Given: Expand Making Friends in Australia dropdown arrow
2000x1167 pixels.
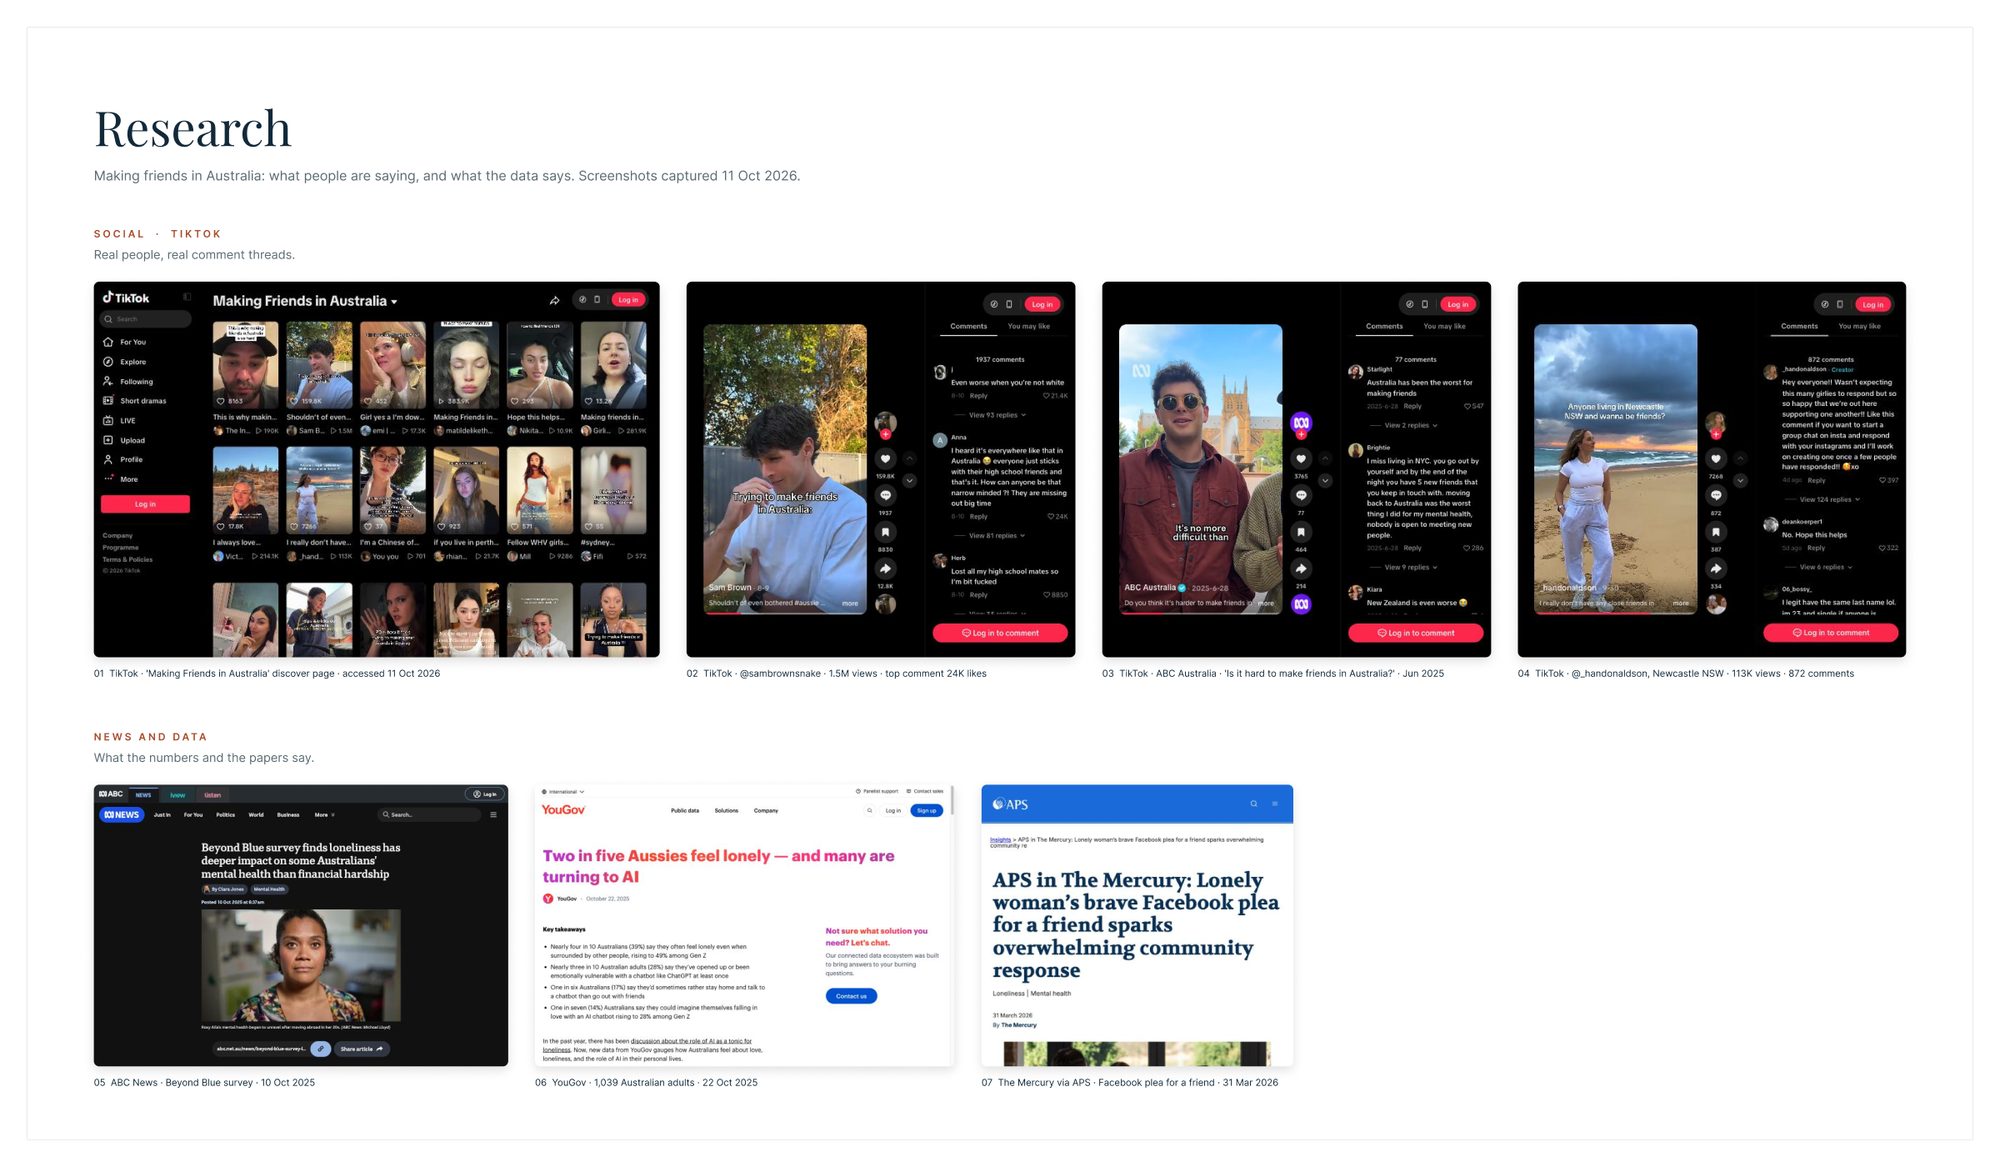Looking at the screenshot, I should pos(394,301).
